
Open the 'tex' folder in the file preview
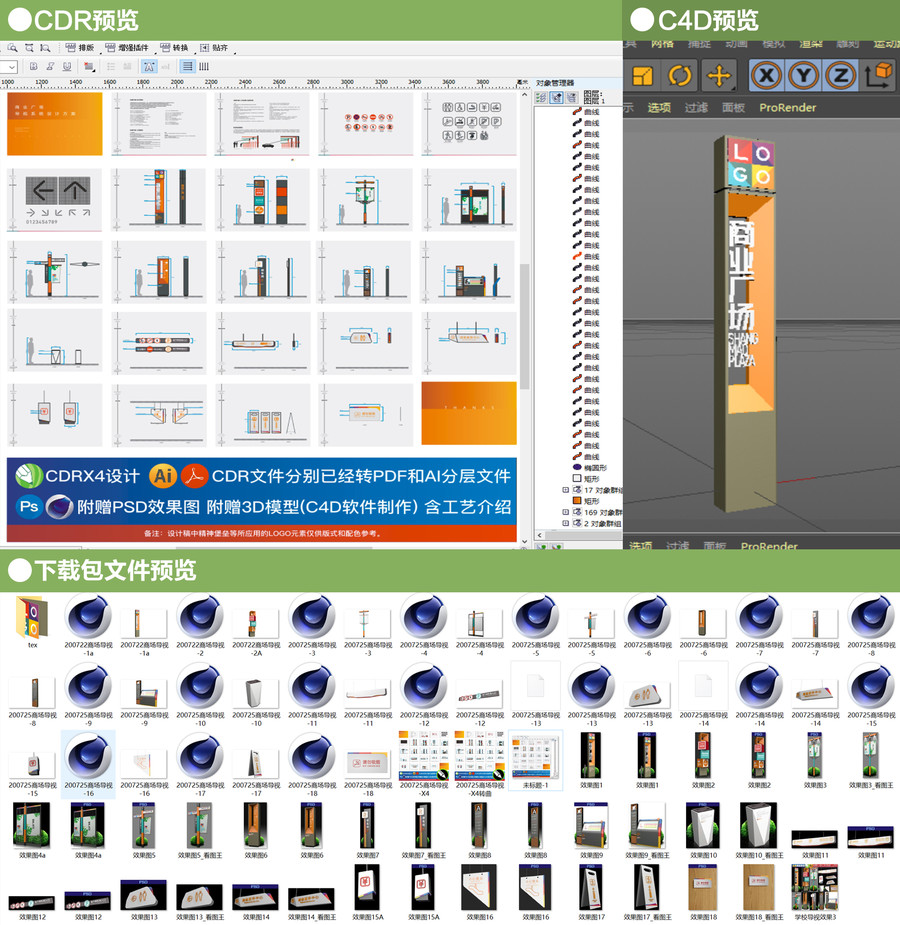[32, 622]
